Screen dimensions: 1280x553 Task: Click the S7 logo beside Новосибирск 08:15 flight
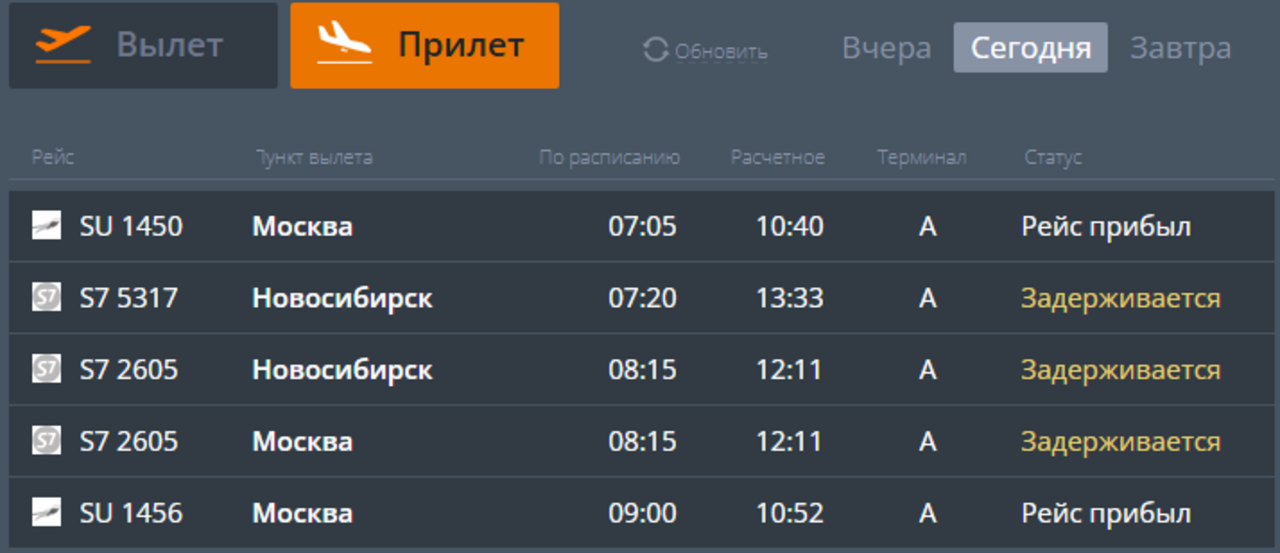[x=46, y=370]
